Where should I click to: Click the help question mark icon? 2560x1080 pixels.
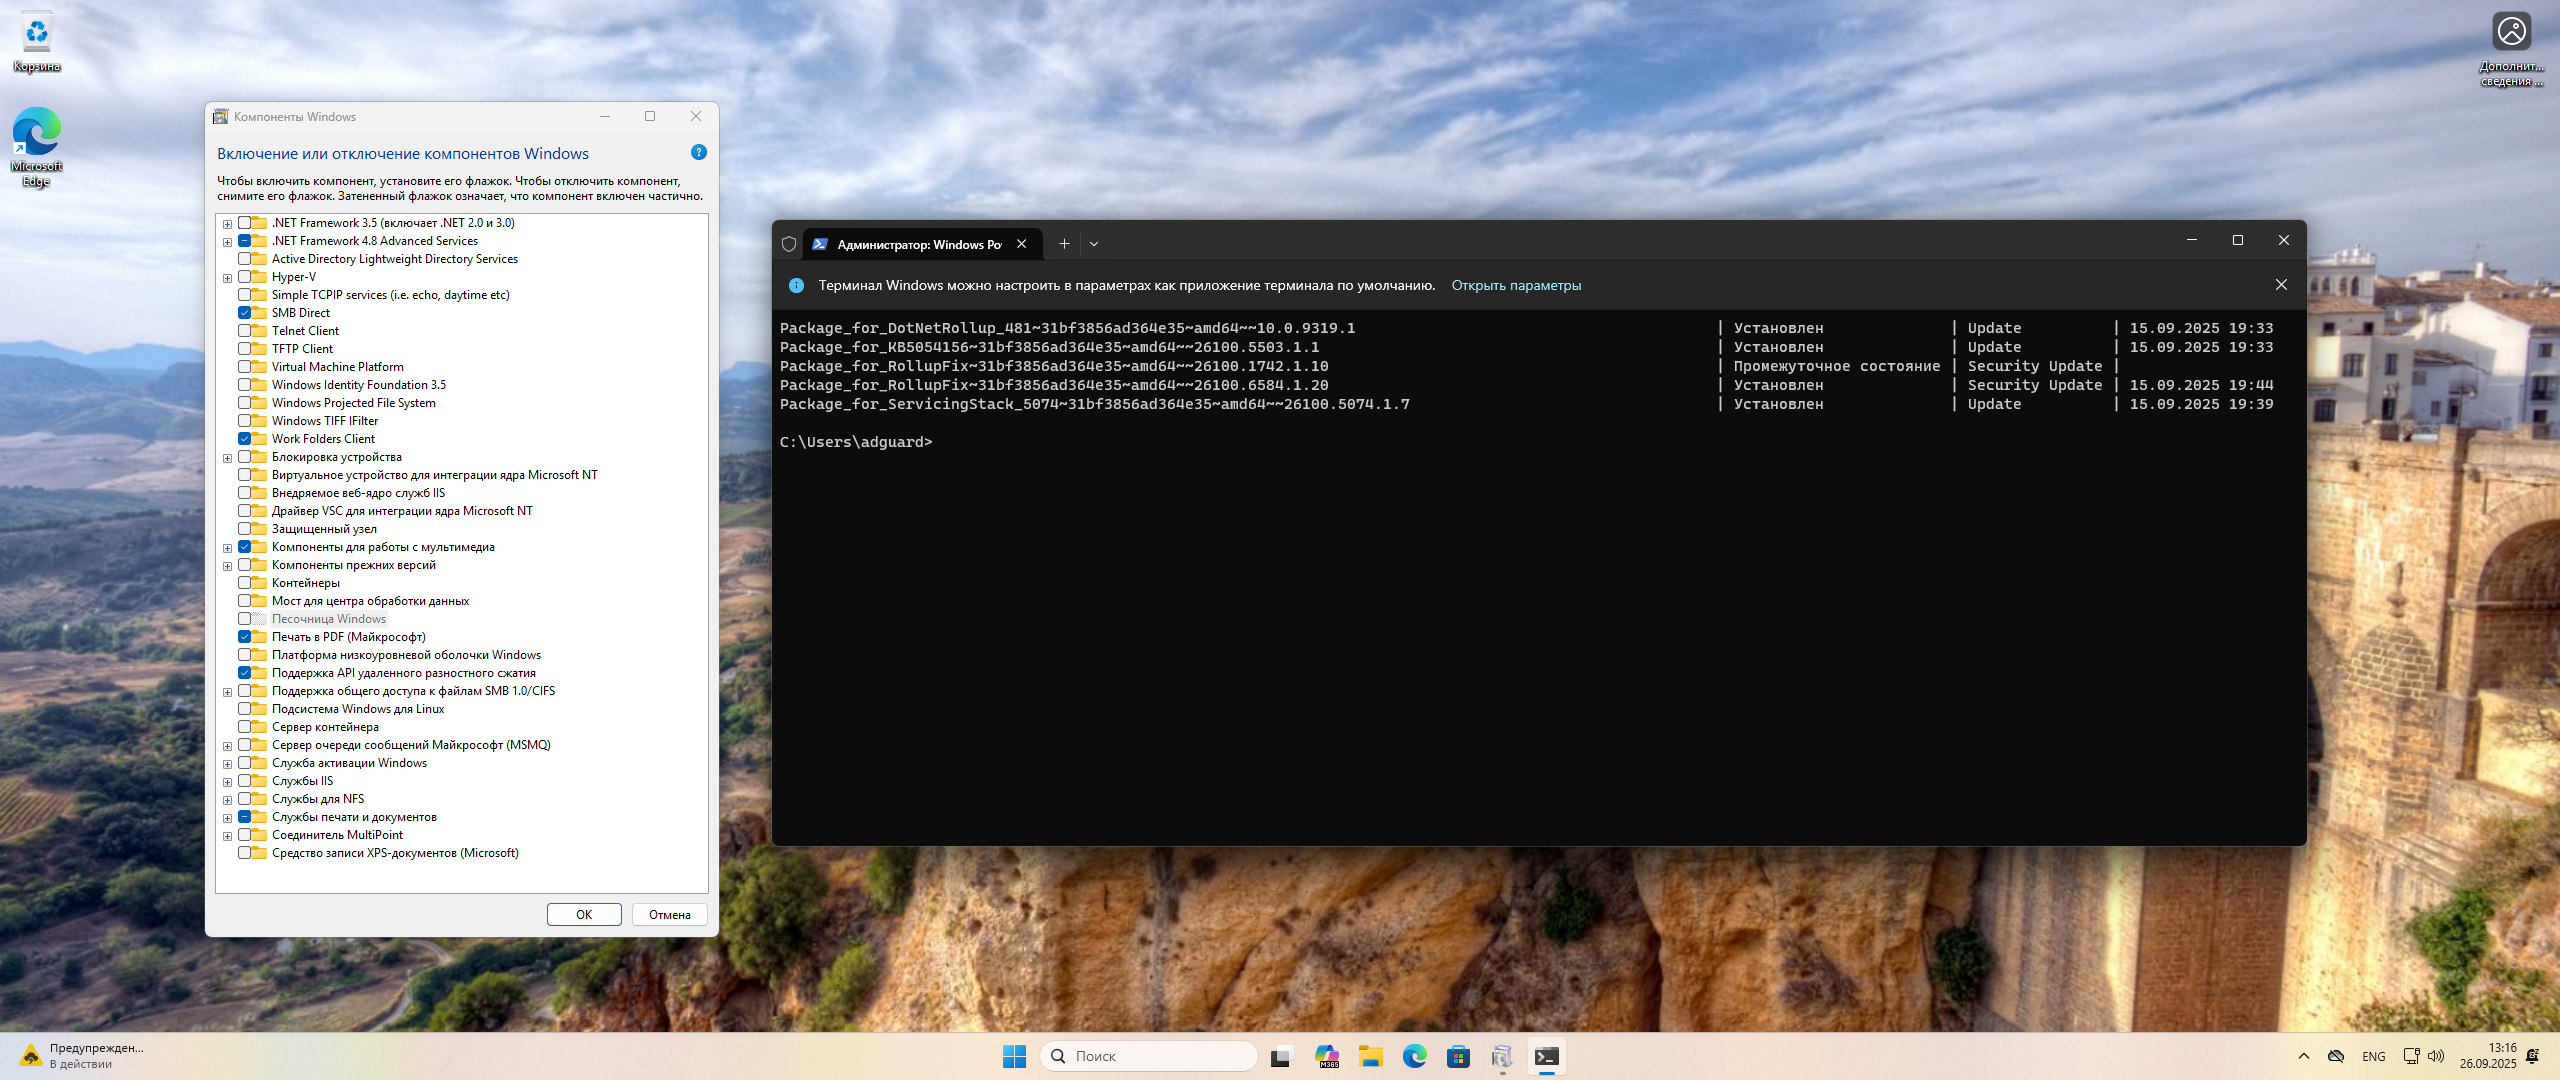click(x=698, y=152)
